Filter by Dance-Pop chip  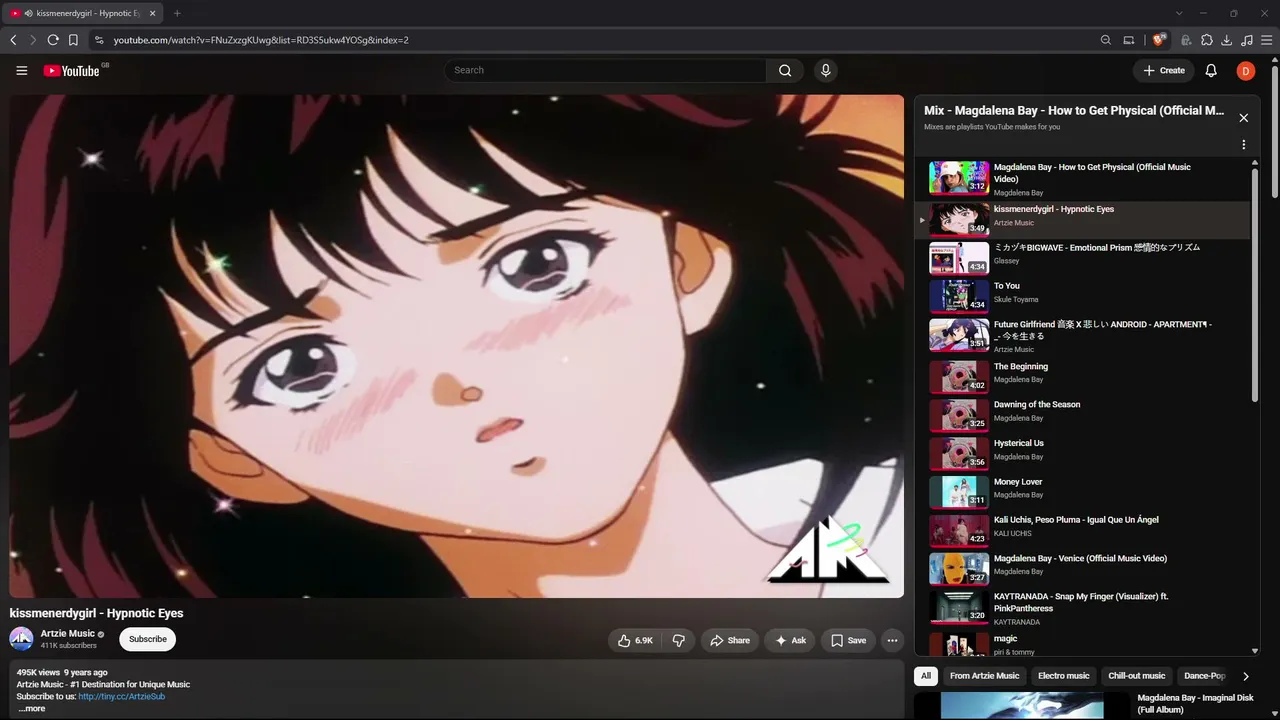point(1203,676)
